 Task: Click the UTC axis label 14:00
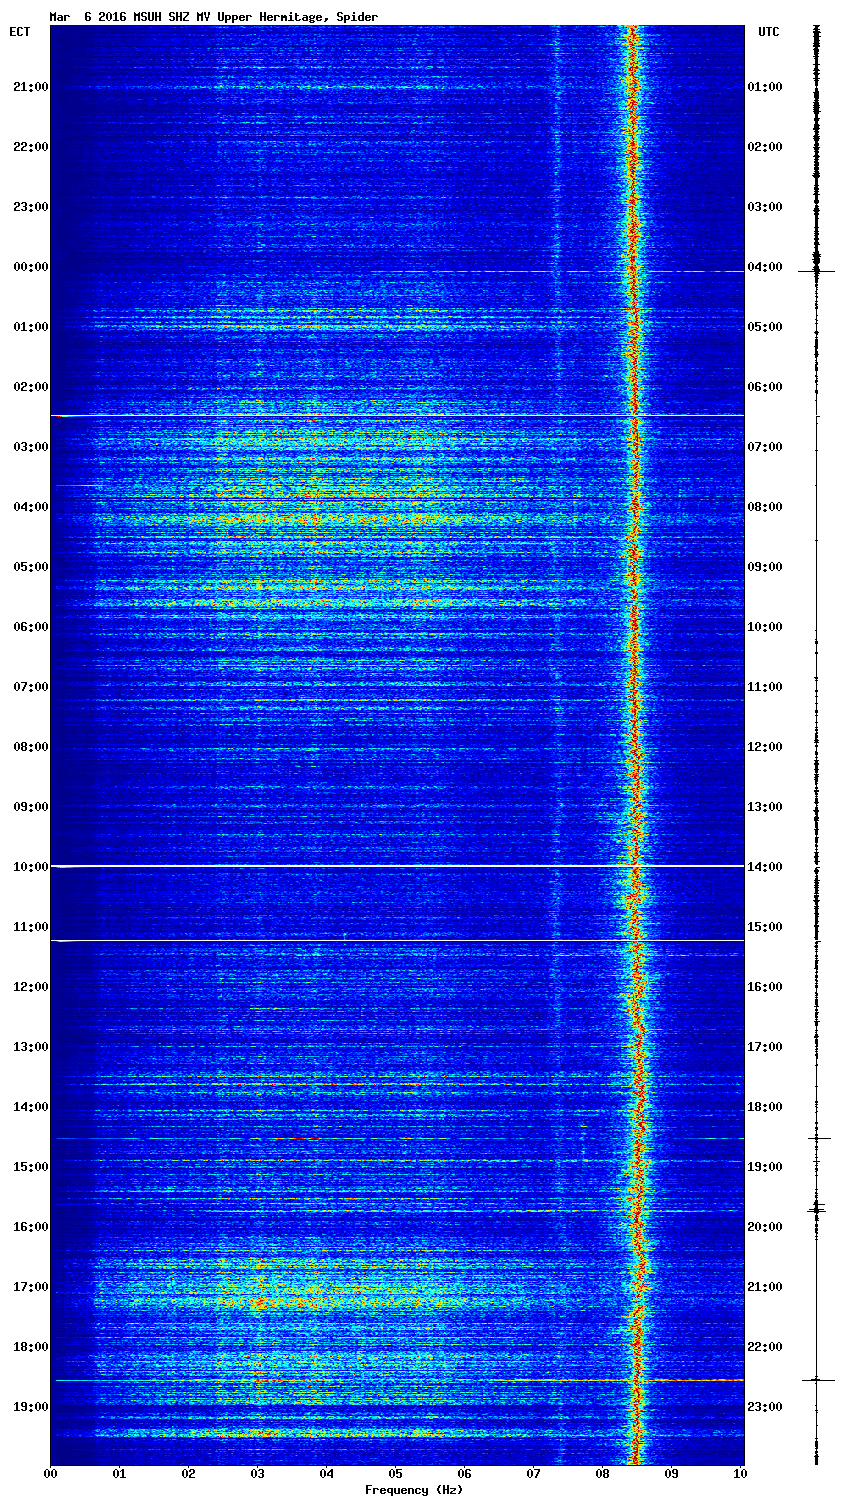click(x=765, y=867)
